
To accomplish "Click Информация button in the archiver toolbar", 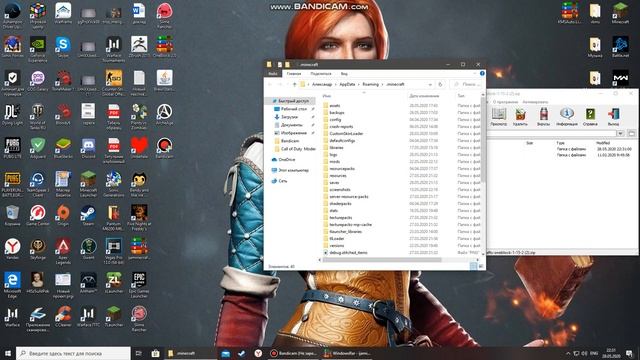I will [x=567, y=116].
